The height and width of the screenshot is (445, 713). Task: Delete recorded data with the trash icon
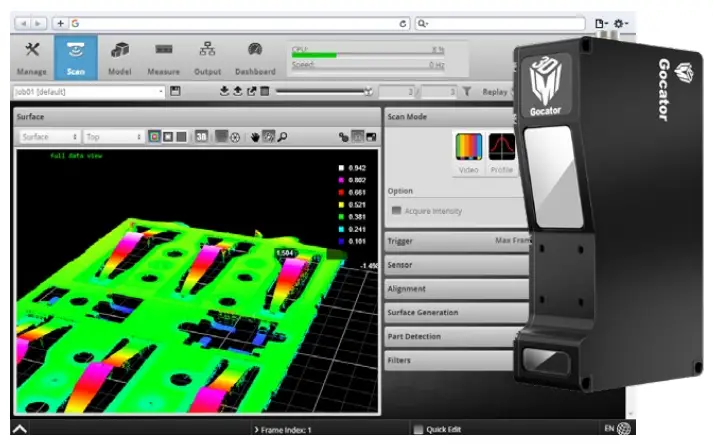pos(265,91)
